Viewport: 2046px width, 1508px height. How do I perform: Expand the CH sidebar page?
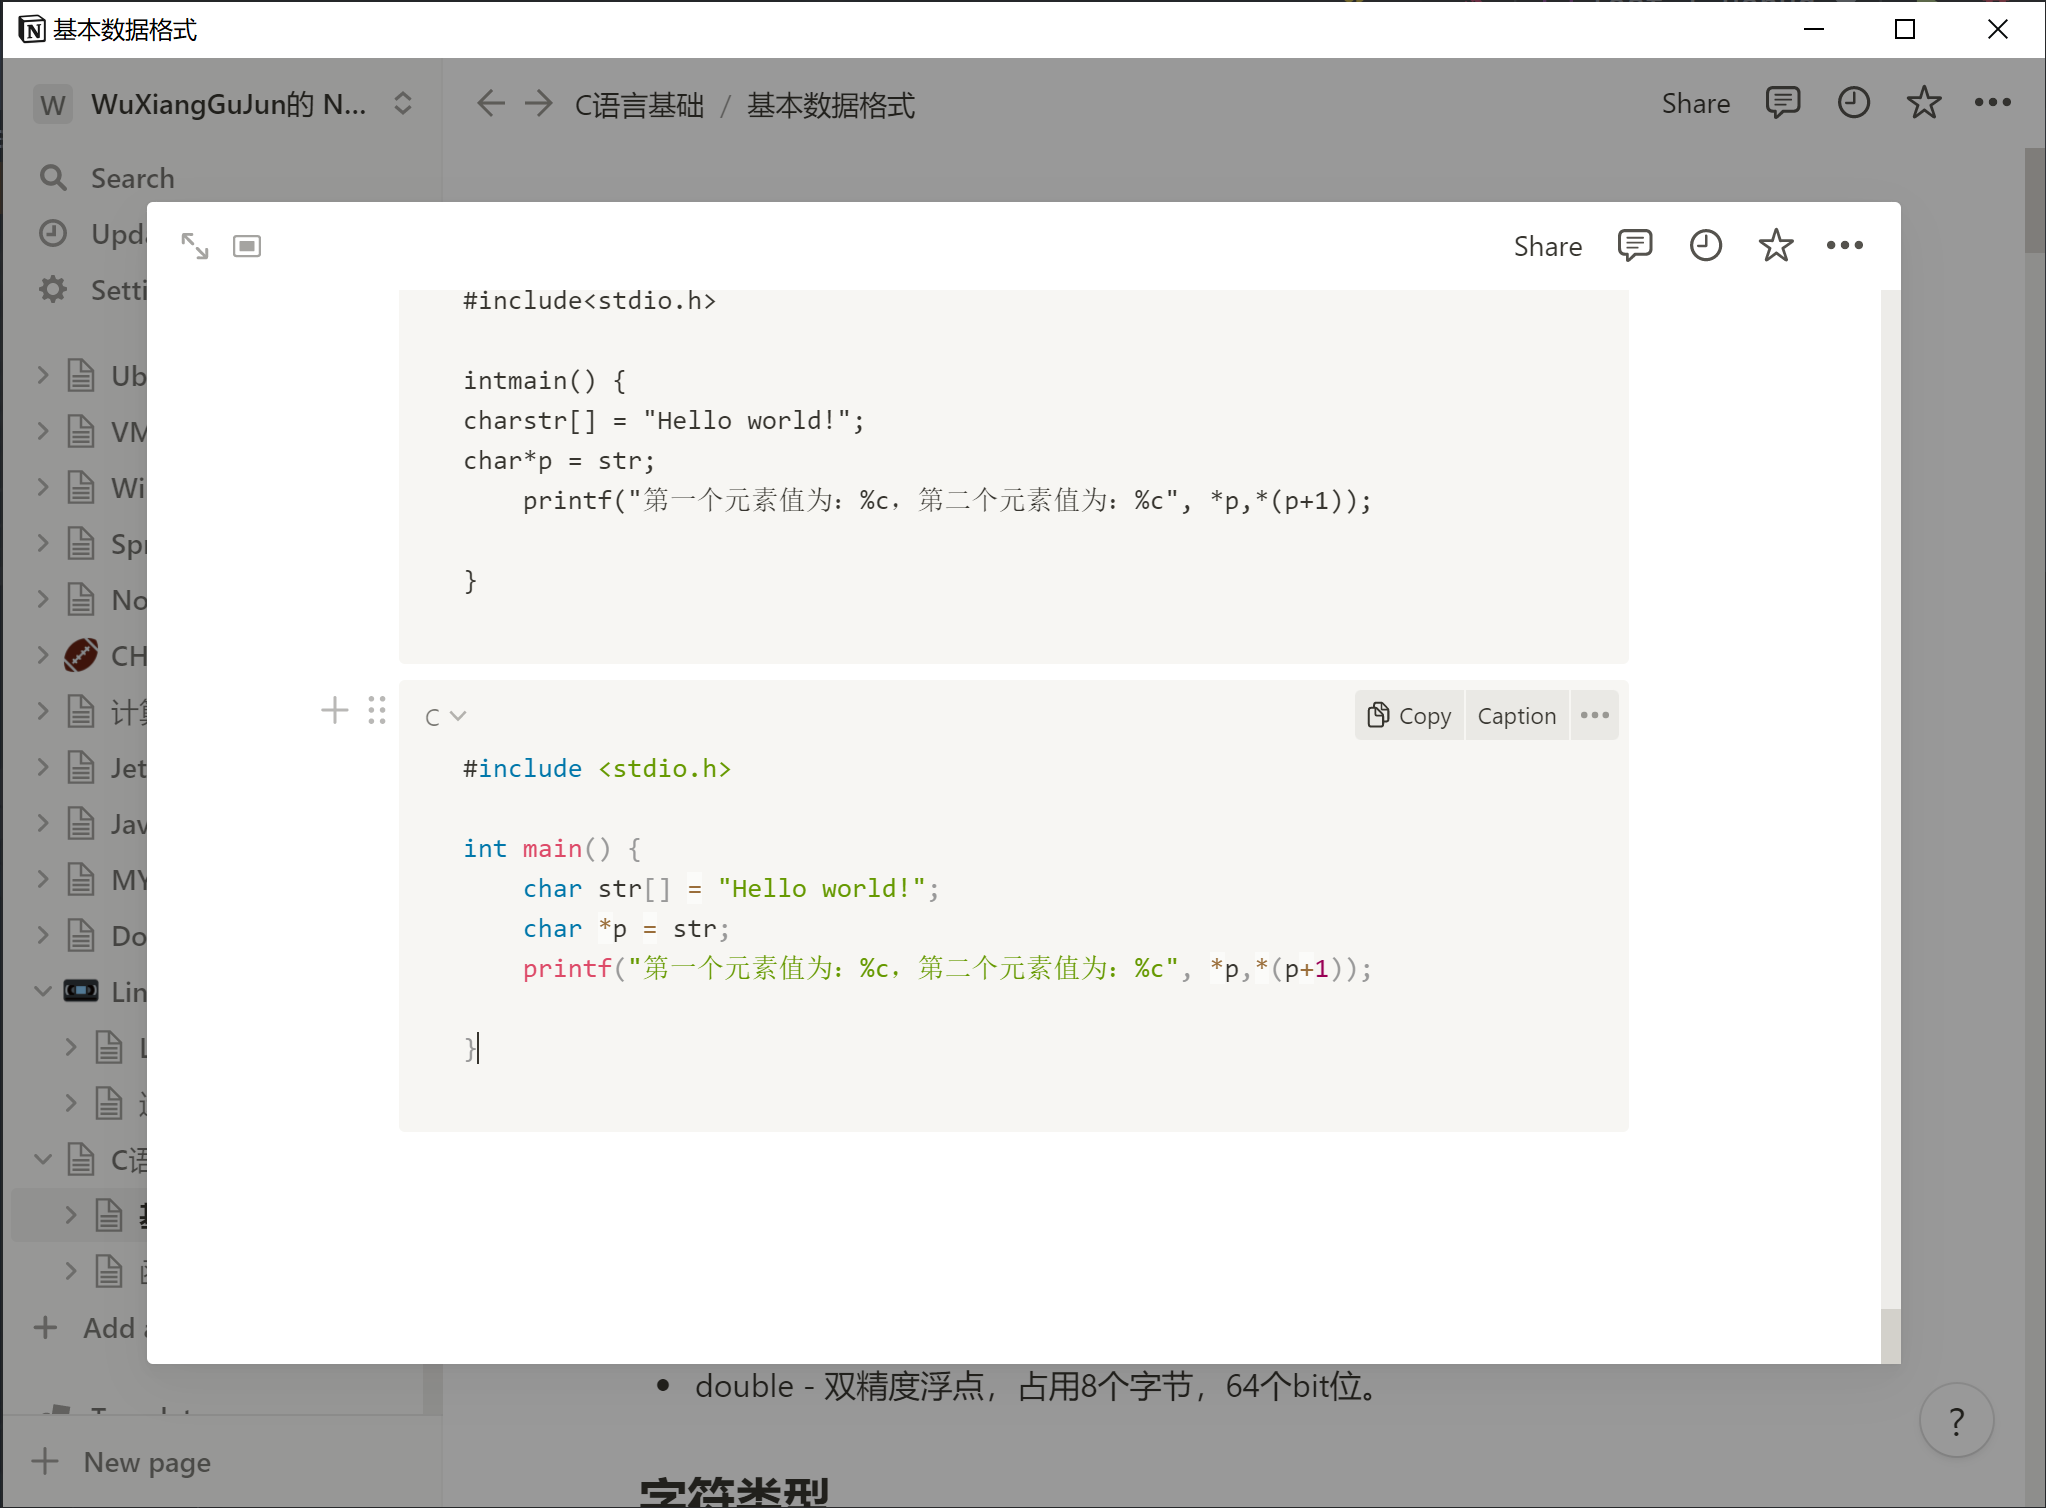coord(43,656)
